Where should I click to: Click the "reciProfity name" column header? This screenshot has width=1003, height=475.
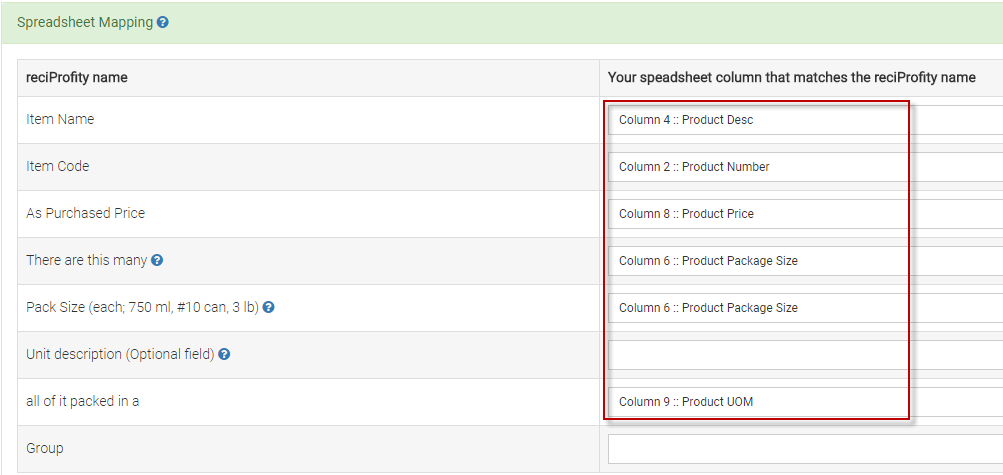[77, 77]
